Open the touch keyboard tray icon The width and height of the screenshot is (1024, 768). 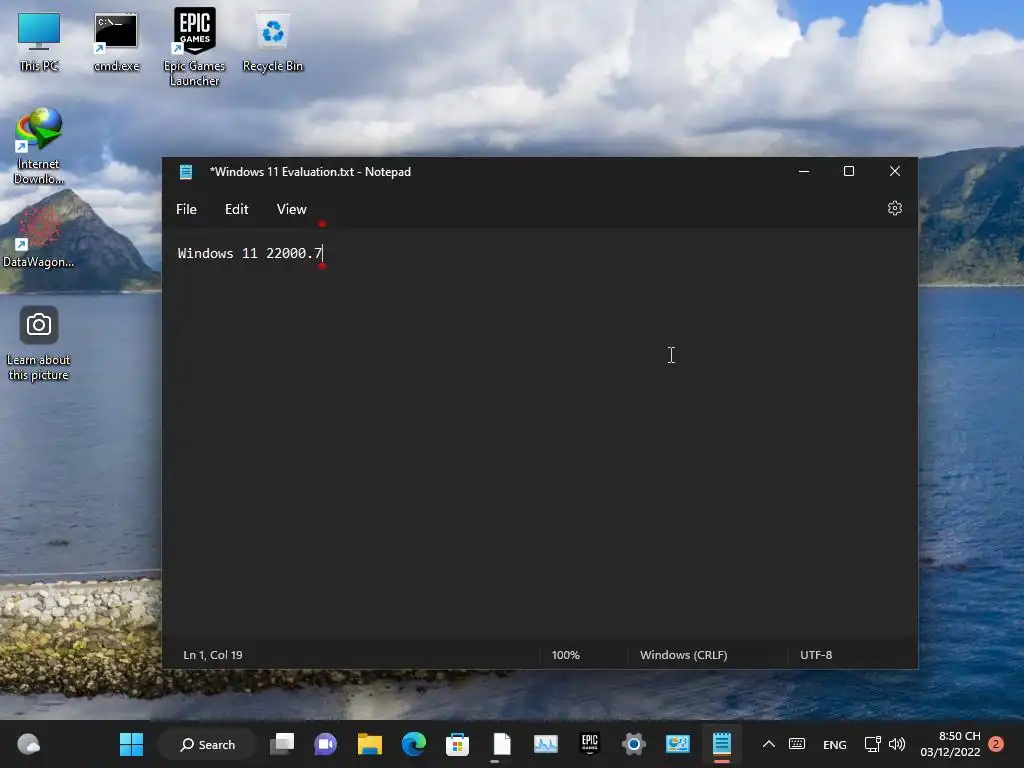click(x=797, y=744)
